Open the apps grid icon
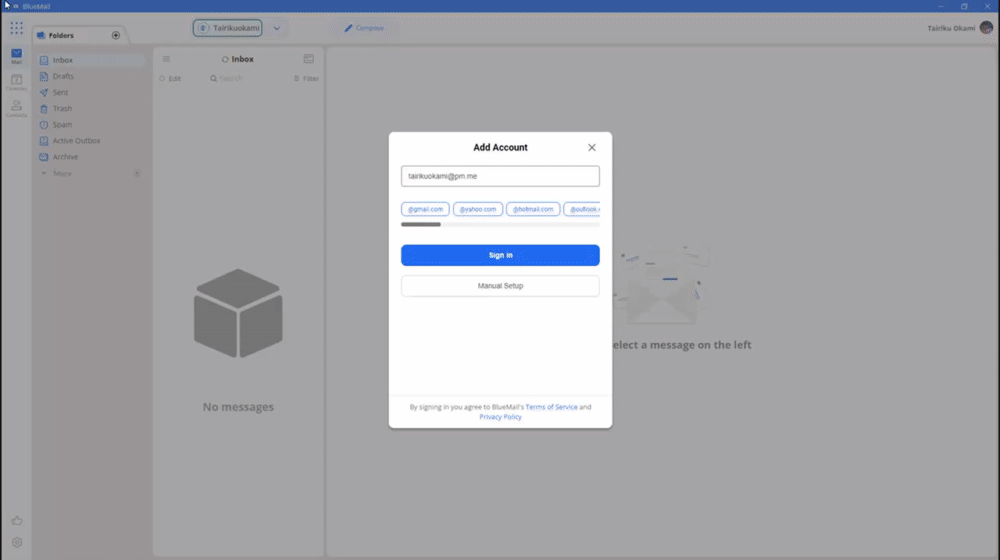 point(17,28)
